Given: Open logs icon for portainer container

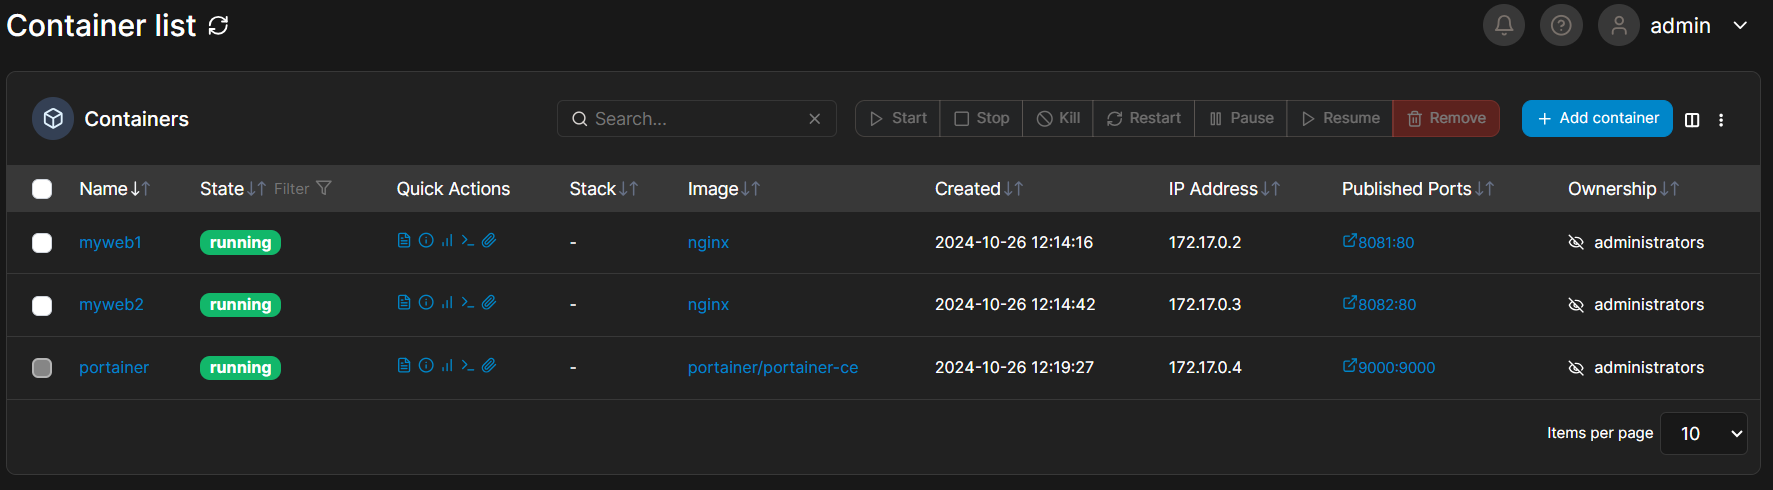Looking at the screenshot, I should point(404,365).
